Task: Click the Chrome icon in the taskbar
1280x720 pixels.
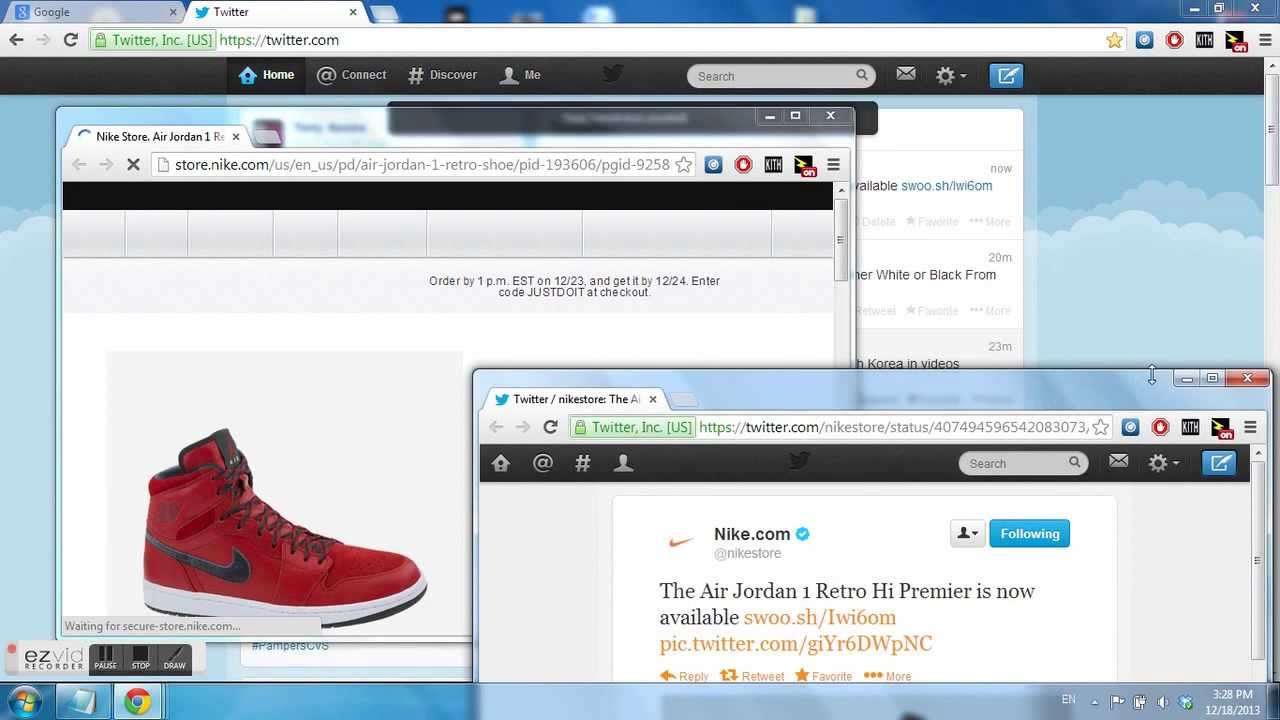Action: pos(138,701)
